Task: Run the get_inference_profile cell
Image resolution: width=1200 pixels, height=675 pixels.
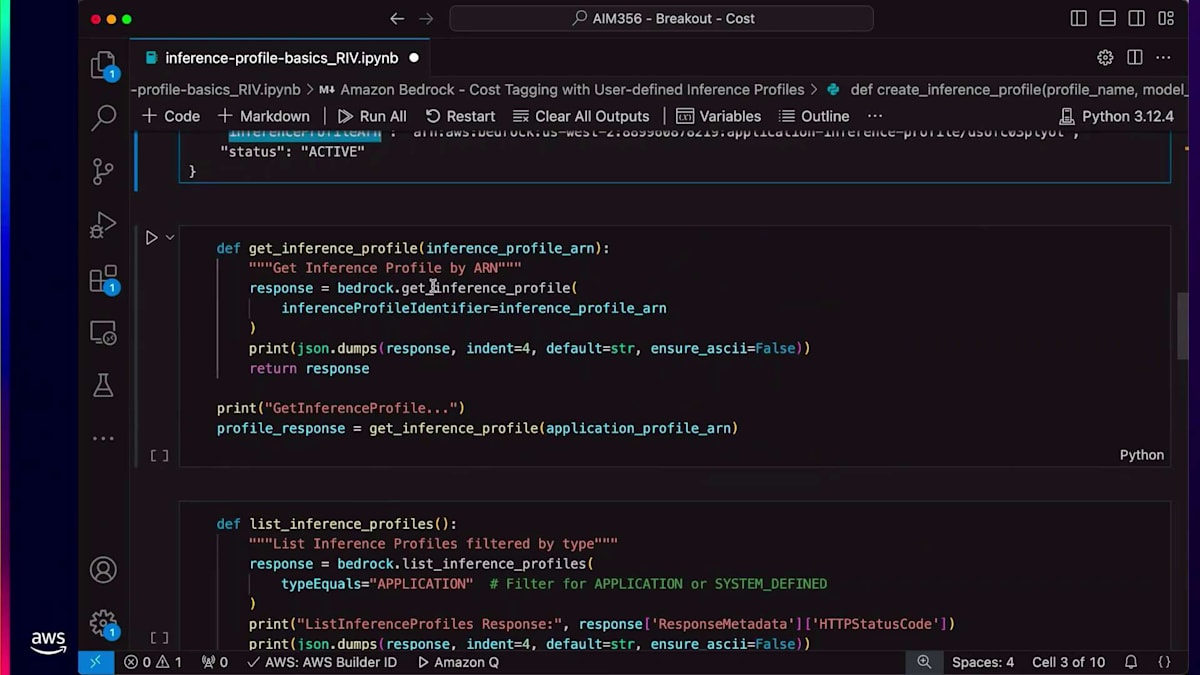Action: 151,238
